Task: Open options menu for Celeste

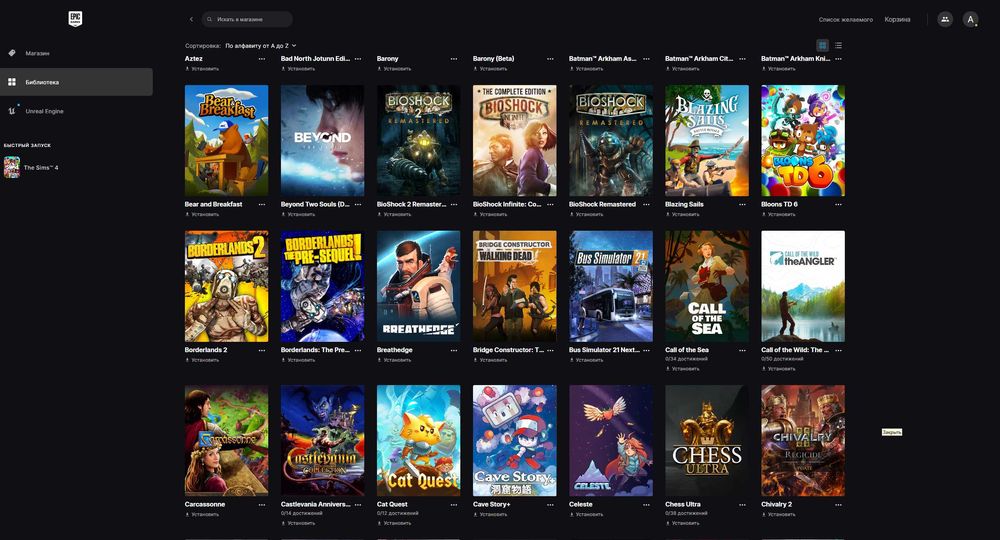Action: pos(646,504)
